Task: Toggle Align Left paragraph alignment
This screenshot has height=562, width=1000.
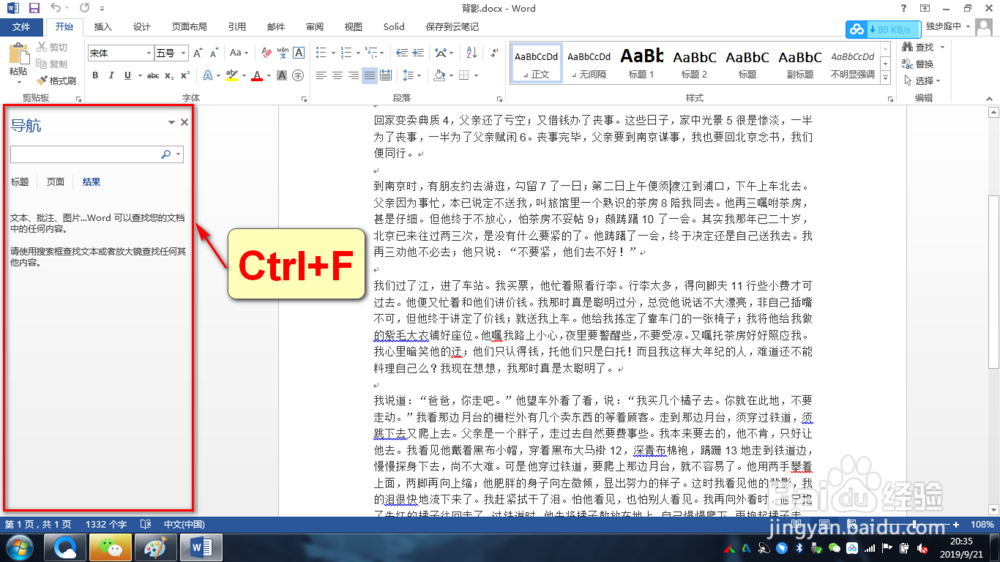Action: 321,76
